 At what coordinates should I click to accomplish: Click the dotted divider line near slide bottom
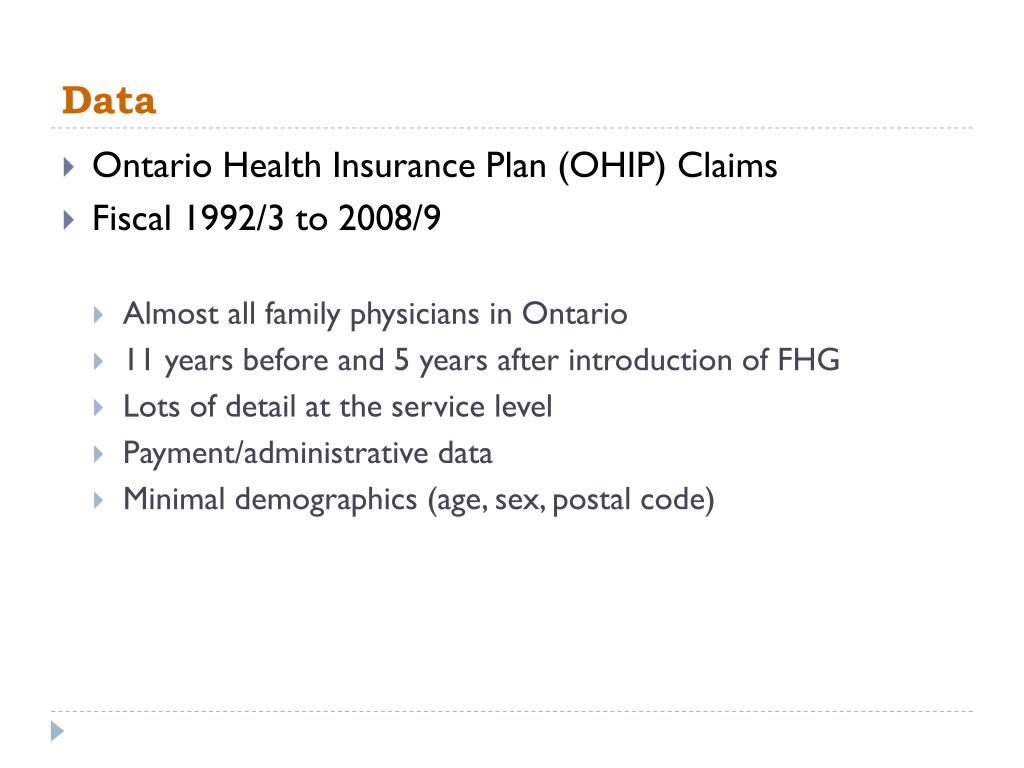tap(512, 711)
